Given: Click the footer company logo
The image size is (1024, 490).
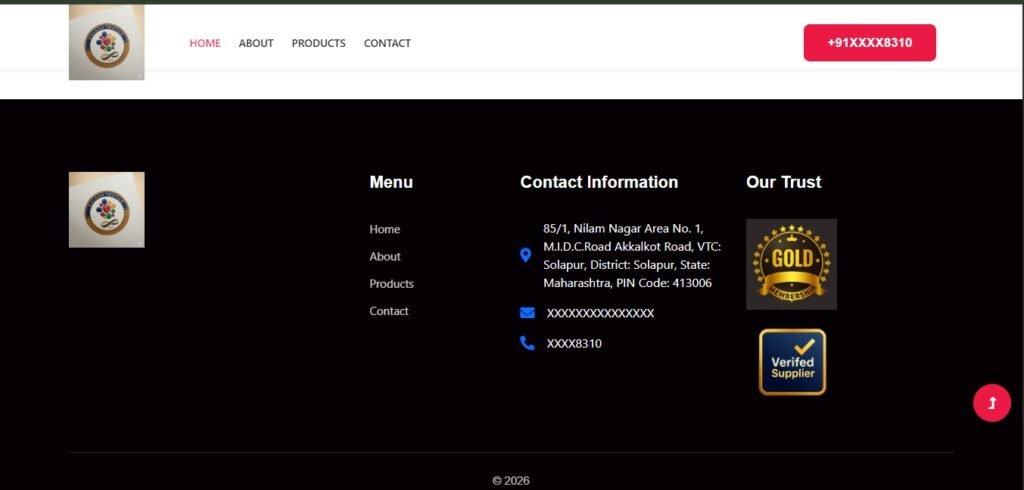Looking at the screenshot, I should point(106,210).
